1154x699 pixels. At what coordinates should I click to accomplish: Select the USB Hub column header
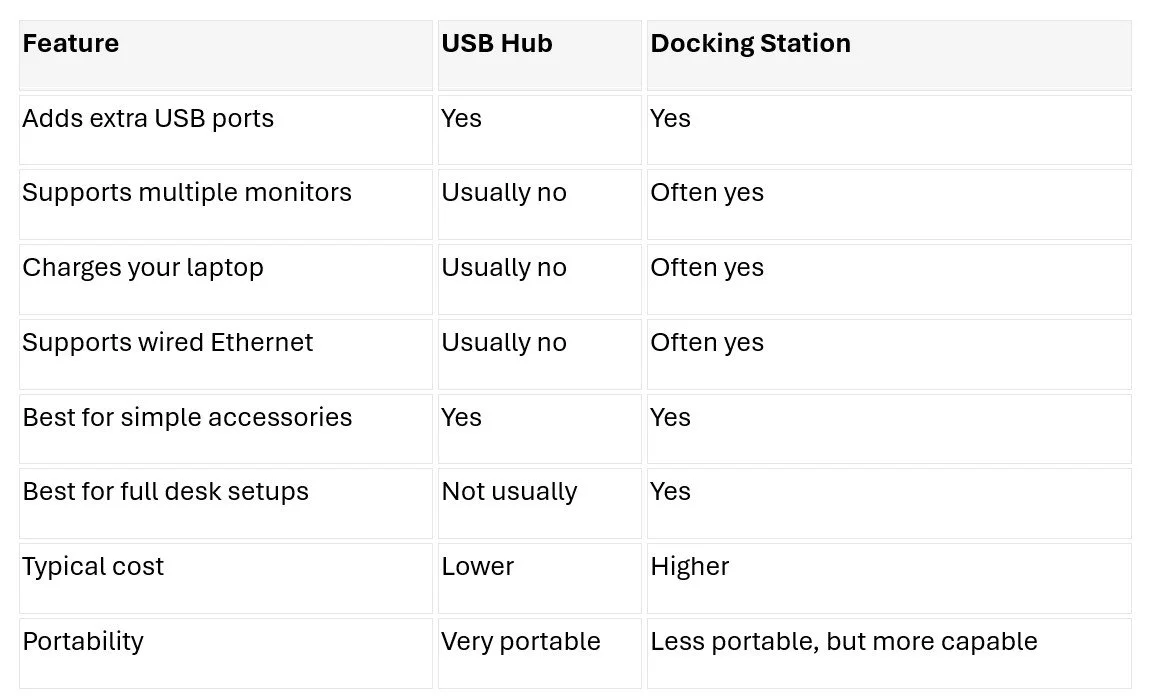tap(539, 56)
